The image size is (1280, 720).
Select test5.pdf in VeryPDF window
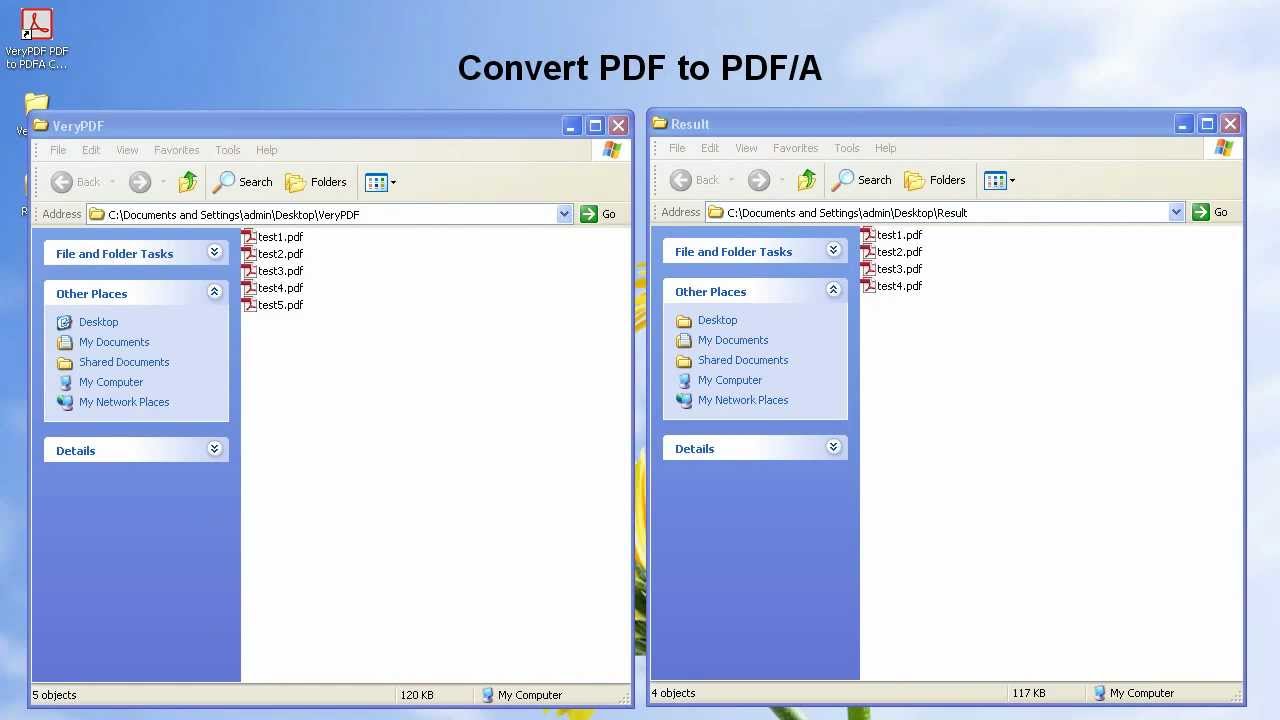coord(272,305)
